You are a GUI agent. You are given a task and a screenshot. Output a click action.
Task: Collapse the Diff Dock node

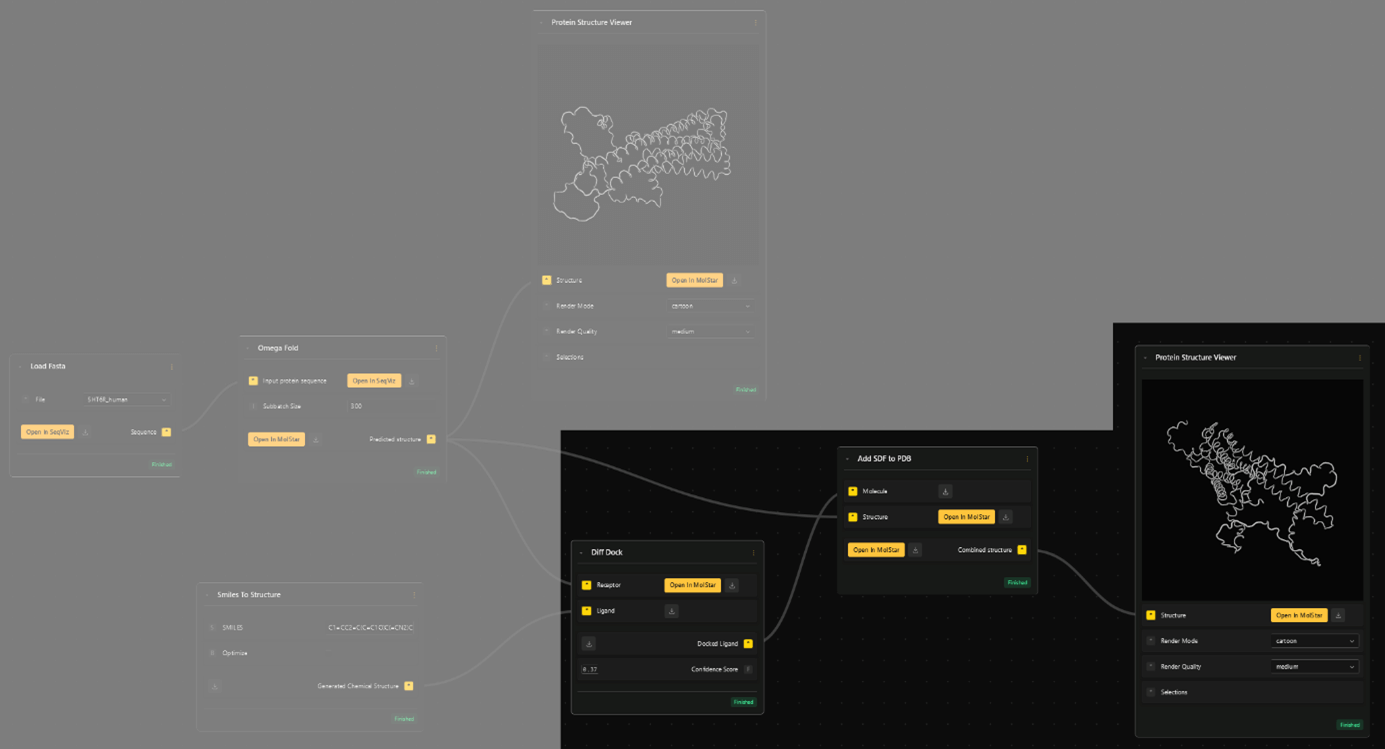581,552
